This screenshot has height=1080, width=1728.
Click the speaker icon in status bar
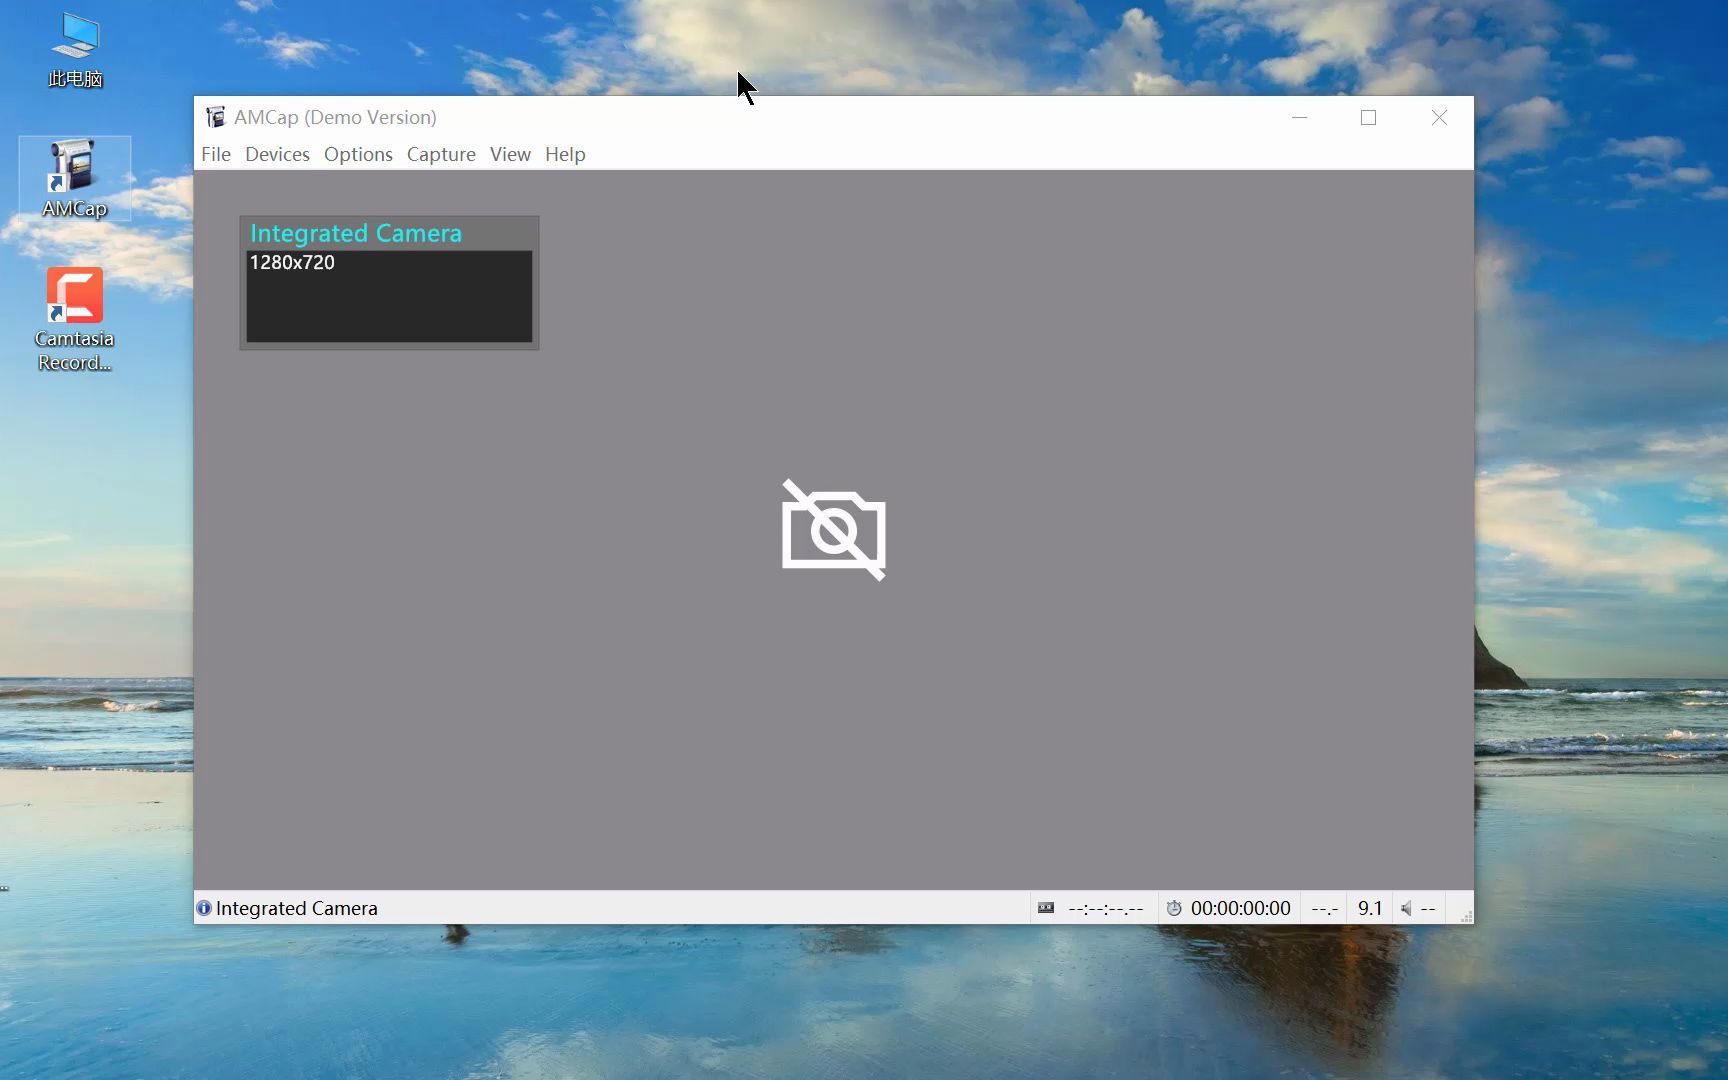point(1406,908)
